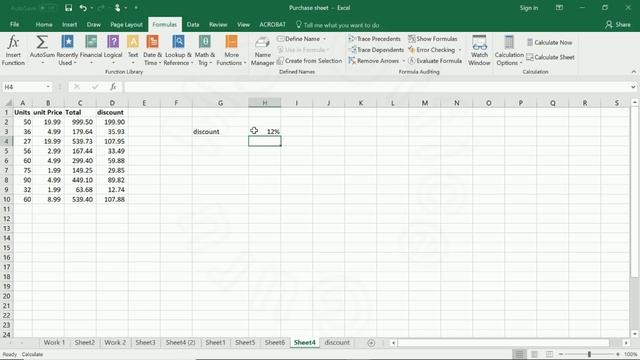Select cell H3 containing 12%

(x=264, y=131)
